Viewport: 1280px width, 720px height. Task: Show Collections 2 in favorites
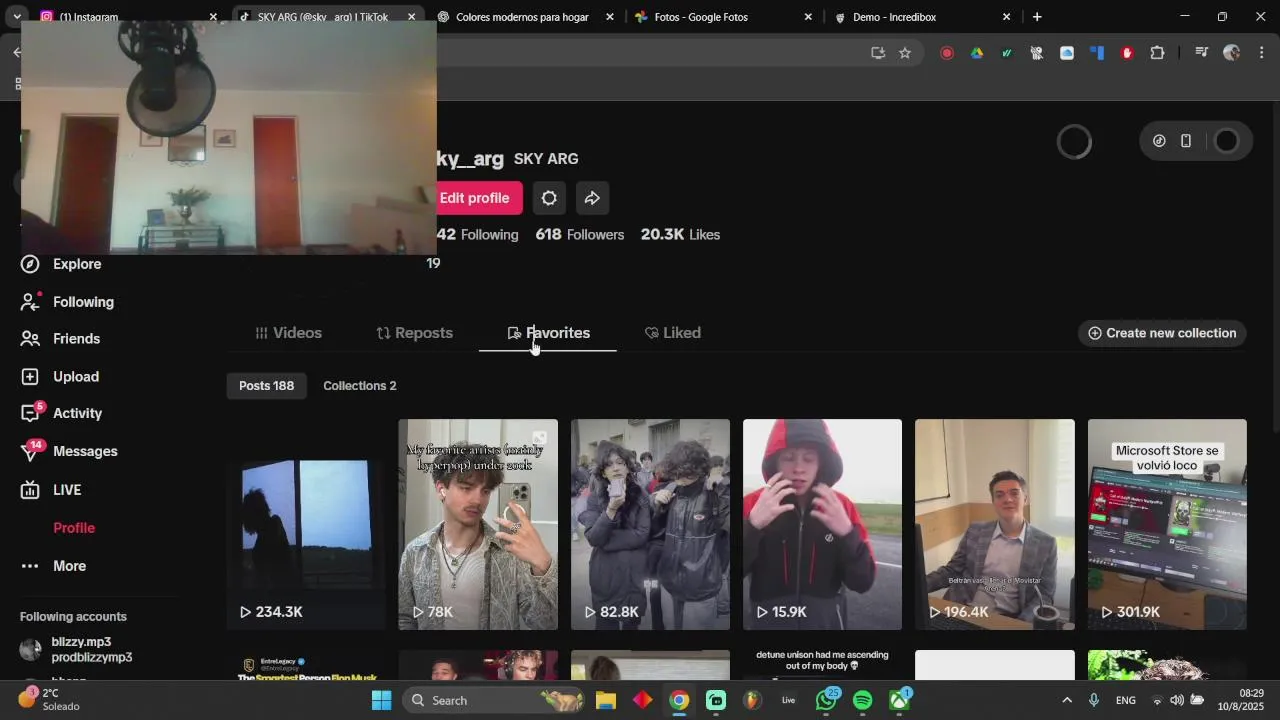tap(360, 386)
